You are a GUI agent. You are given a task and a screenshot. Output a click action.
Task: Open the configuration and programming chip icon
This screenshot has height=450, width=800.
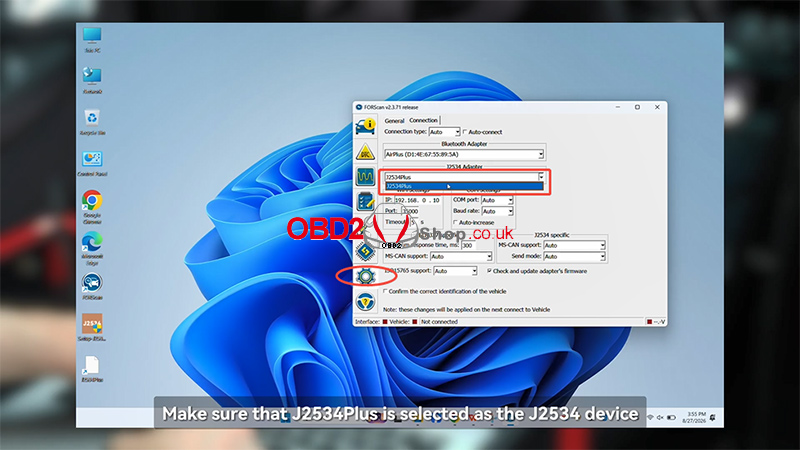[x=365, y=251]
